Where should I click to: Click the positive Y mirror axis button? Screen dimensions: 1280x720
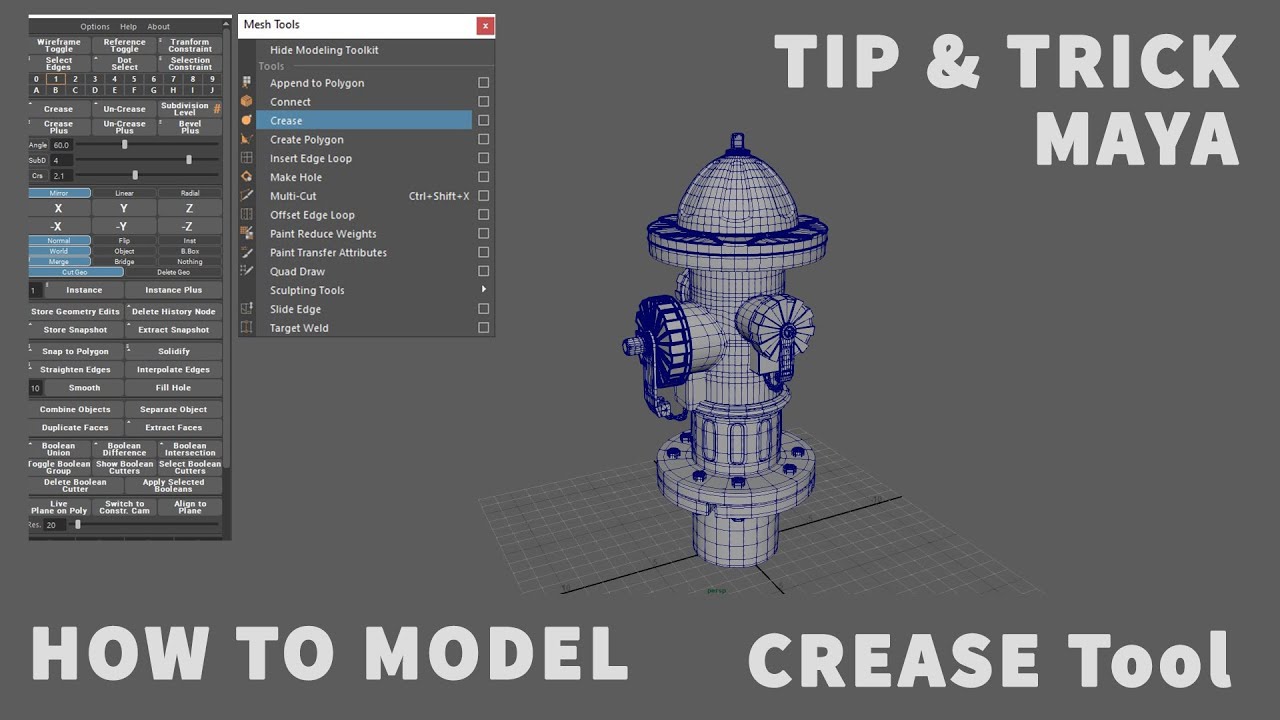(x=124, y=208)
